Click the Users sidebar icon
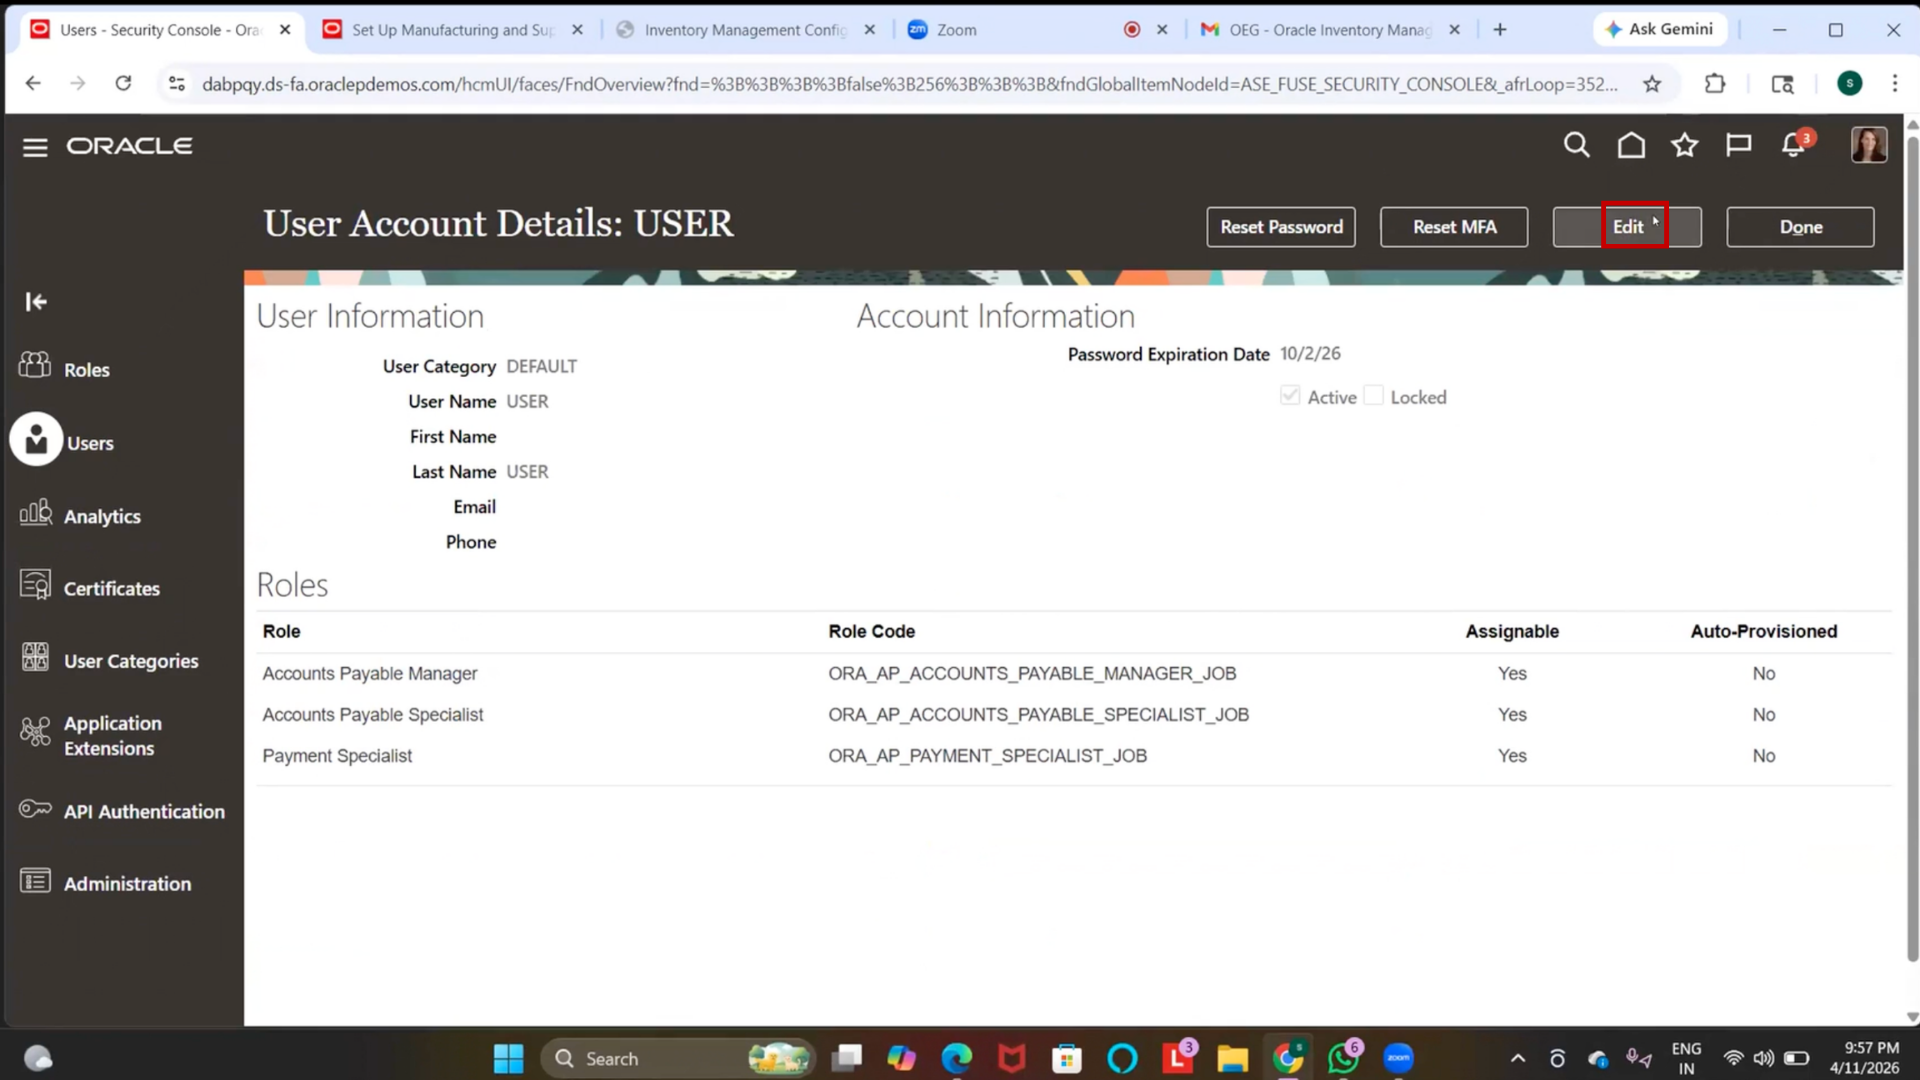The image size is (1920, 1080). [x=36, y=439]
